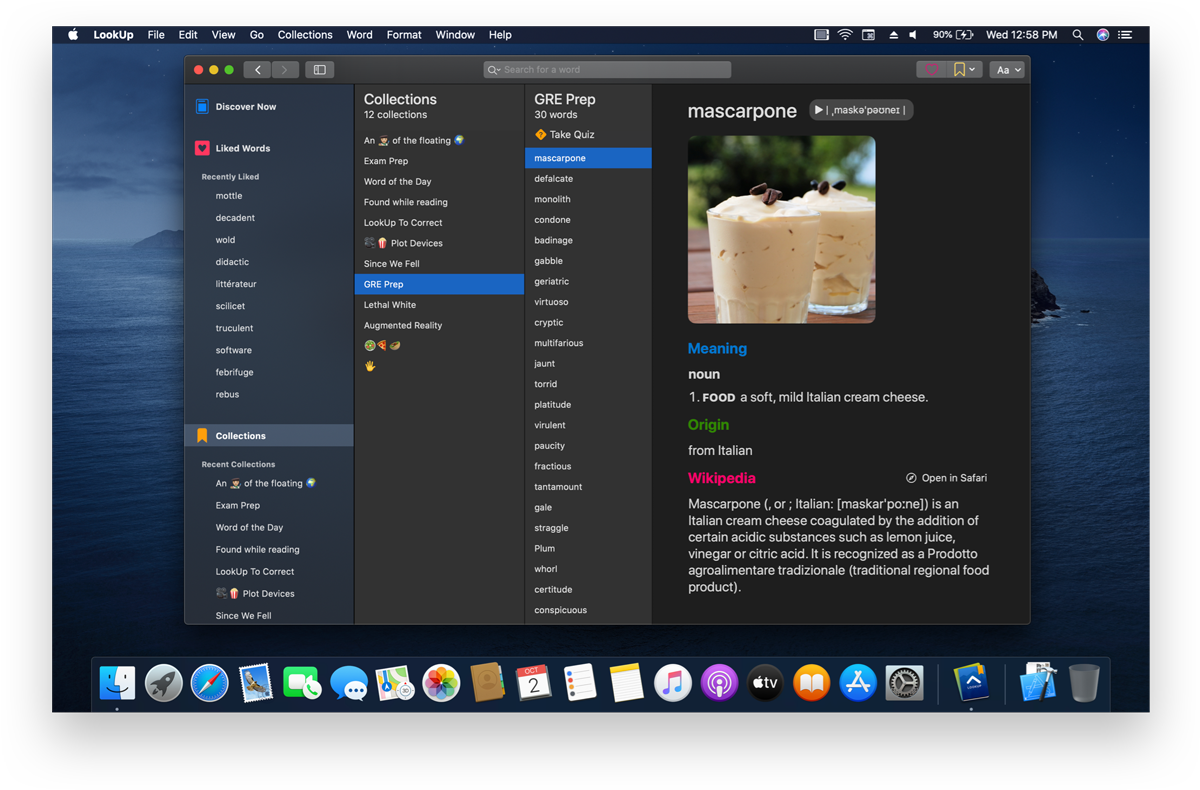This screenshot has width=1200, height=790.
Task: Open Podcasts from the Dock
Action: coord(719,683)
